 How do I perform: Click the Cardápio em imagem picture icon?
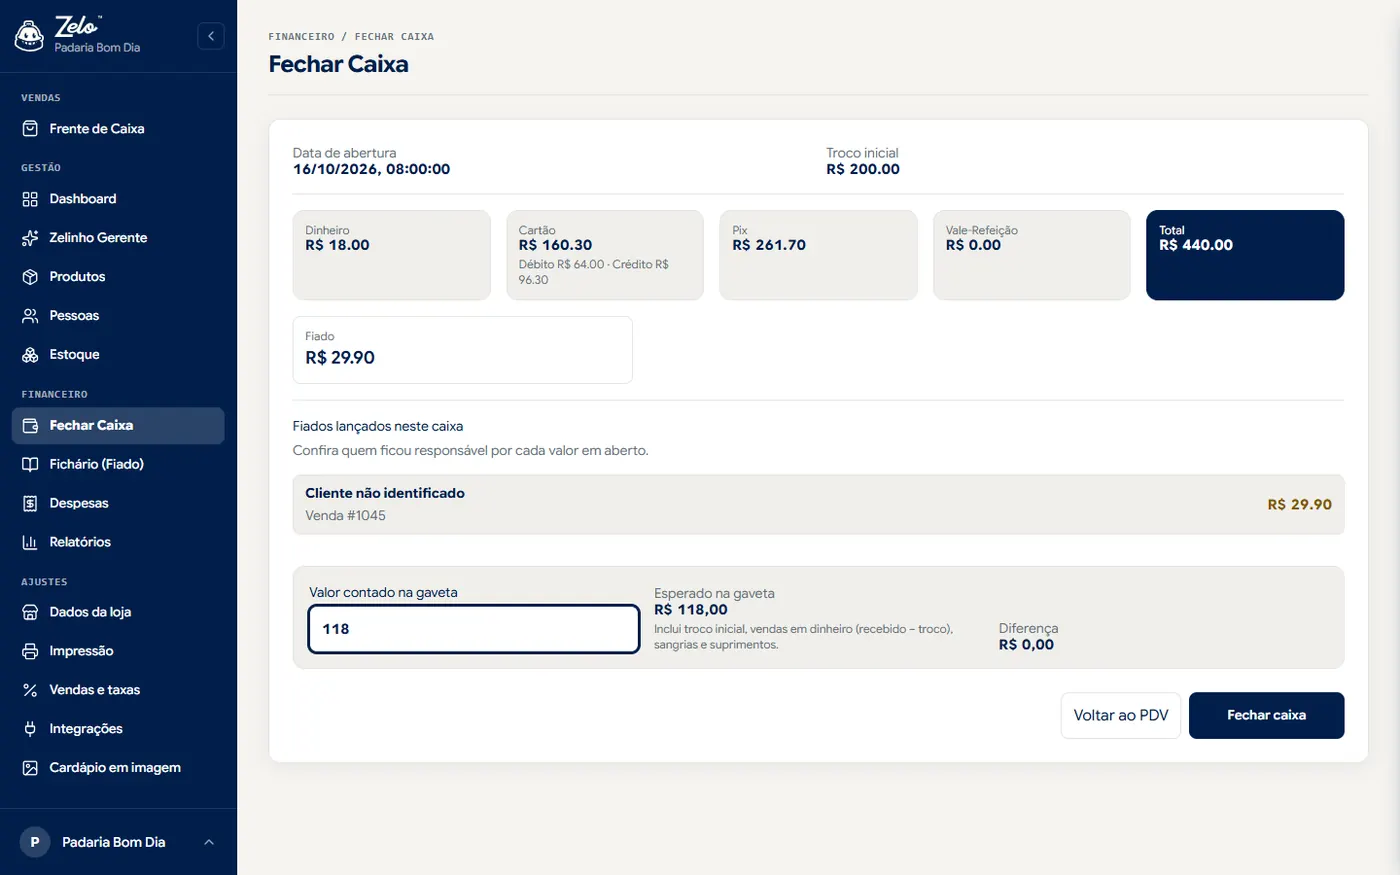(30, 769)
